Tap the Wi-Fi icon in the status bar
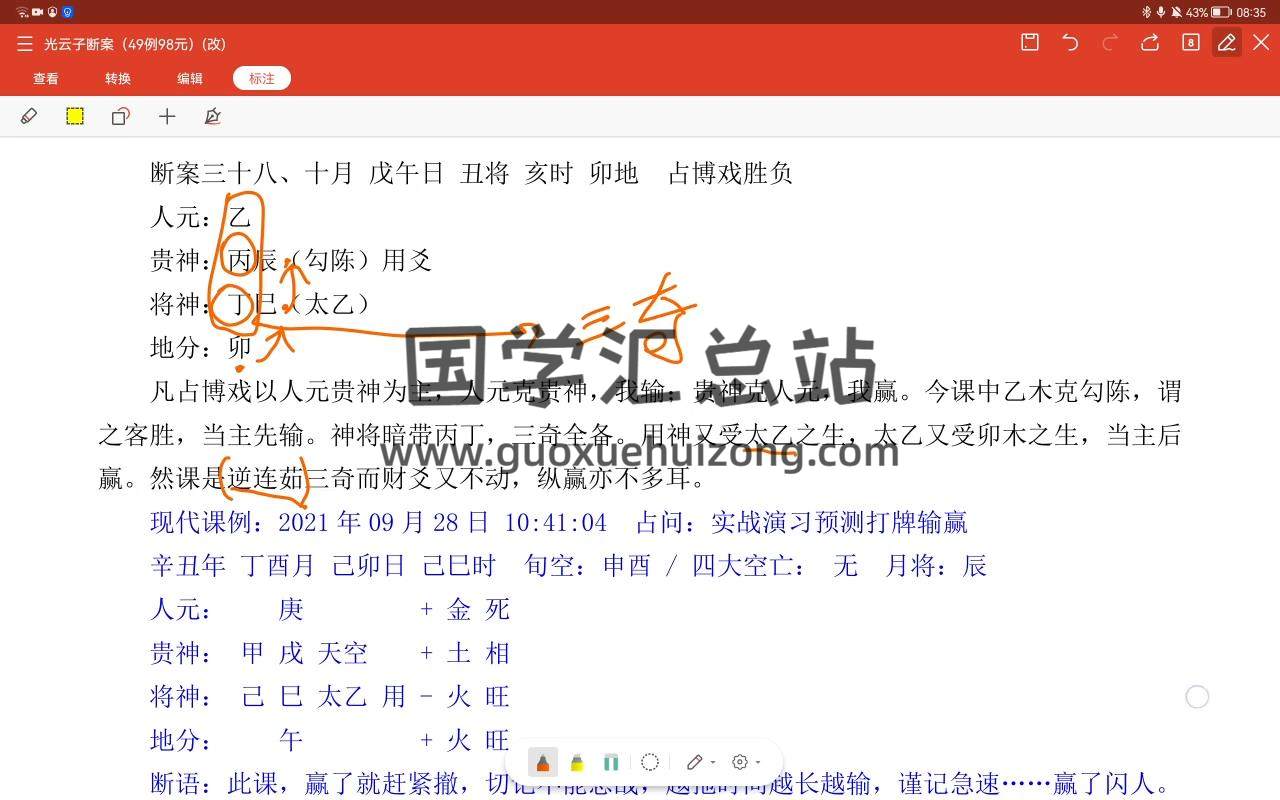Screen dimensions: 1280x800 [22, 12]
